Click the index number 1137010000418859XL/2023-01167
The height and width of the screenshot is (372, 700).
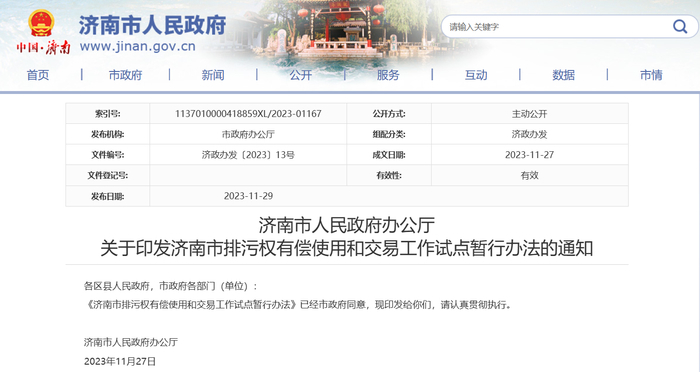248,114
